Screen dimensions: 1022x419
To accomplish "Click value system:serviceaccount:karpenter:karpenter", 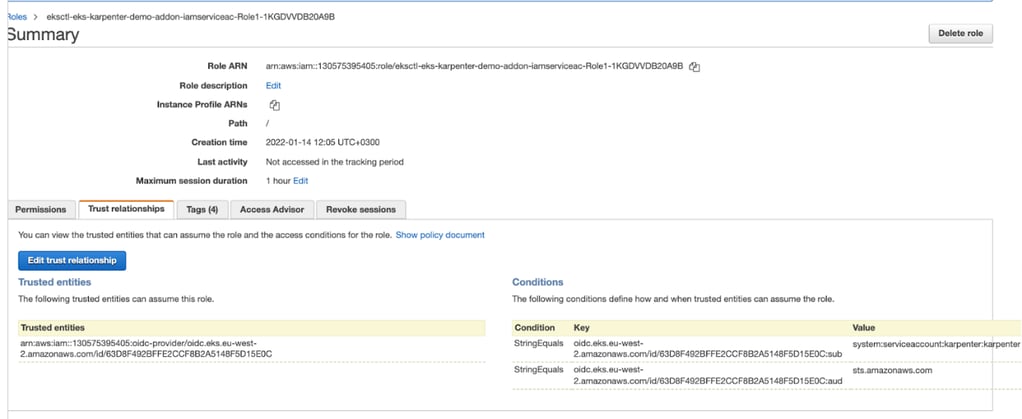I will (936, 343).
